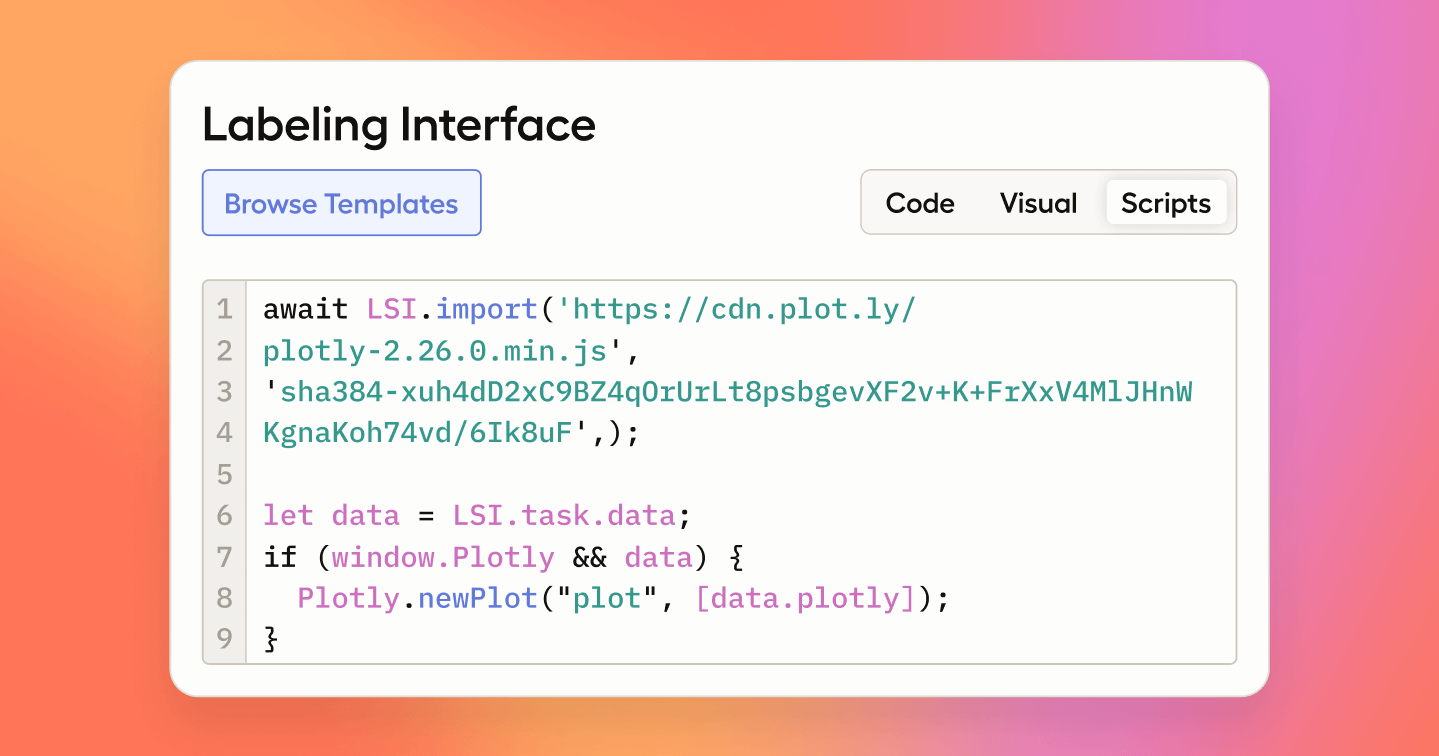This screenshot has width=1439, height=756.
Task: Select the sha384 integrity hash string
Action: point(730,391)
